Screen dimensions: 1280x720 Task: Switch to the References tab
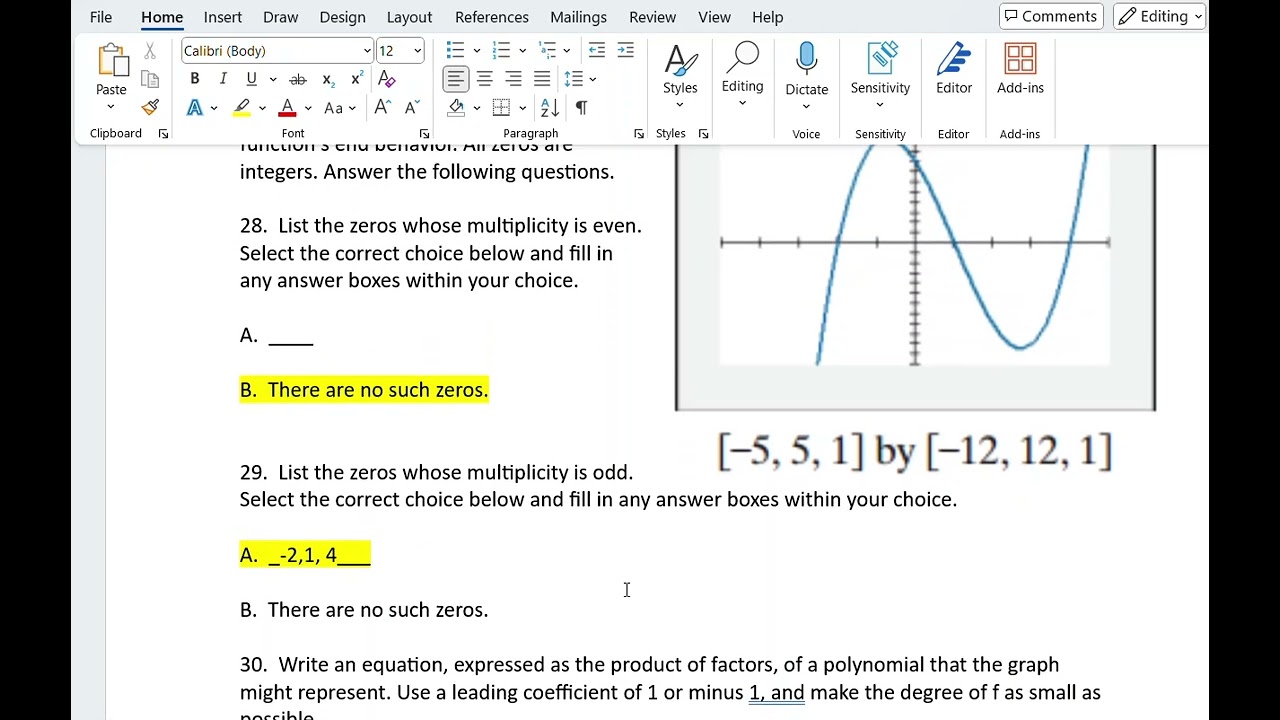click(492, 17)
